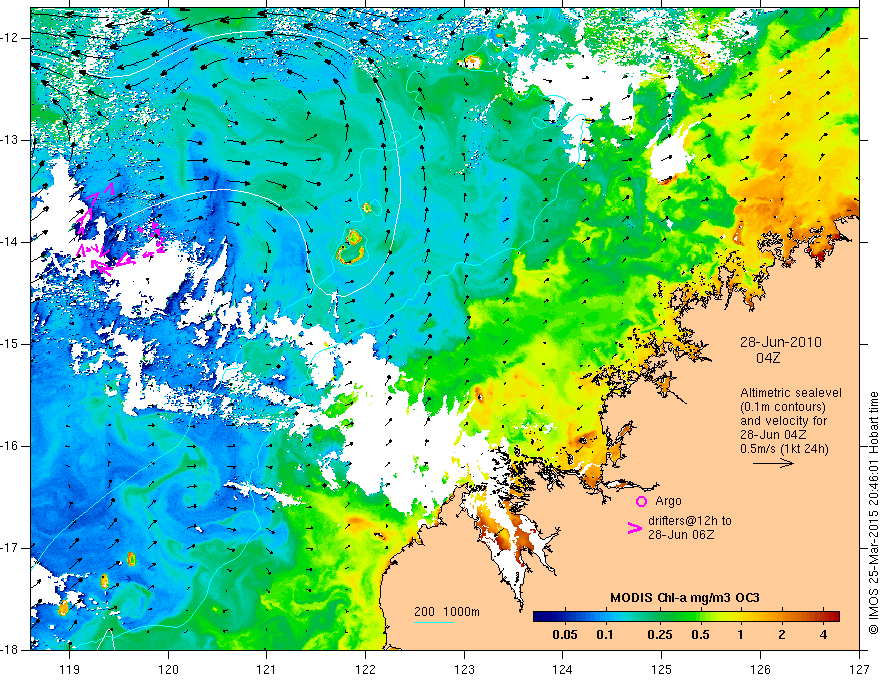Click longitude axis label '121'
The height and width of the screenshot is (680, 880).
pos(266,669)
